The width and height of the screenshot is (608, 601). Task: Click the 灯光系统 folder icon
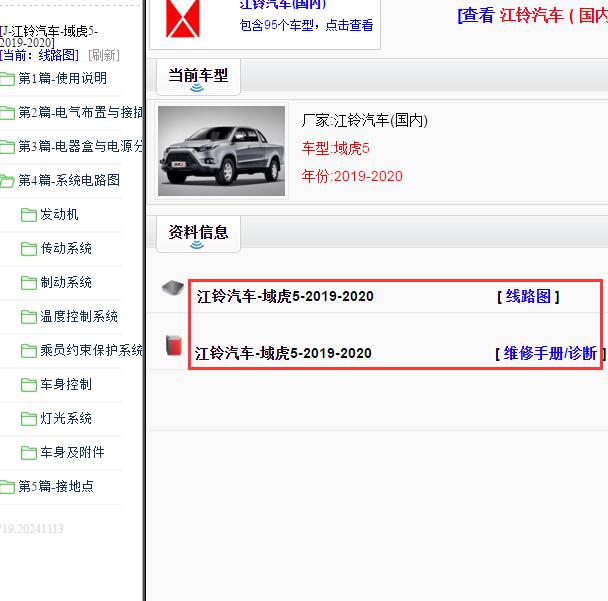coord(29,419)
